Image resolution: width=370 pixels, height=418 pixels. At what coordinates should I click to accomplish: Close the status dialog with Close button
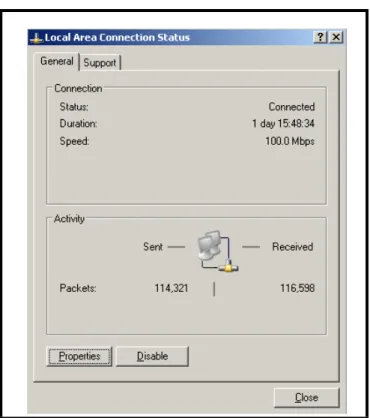[x=306, y=398]
